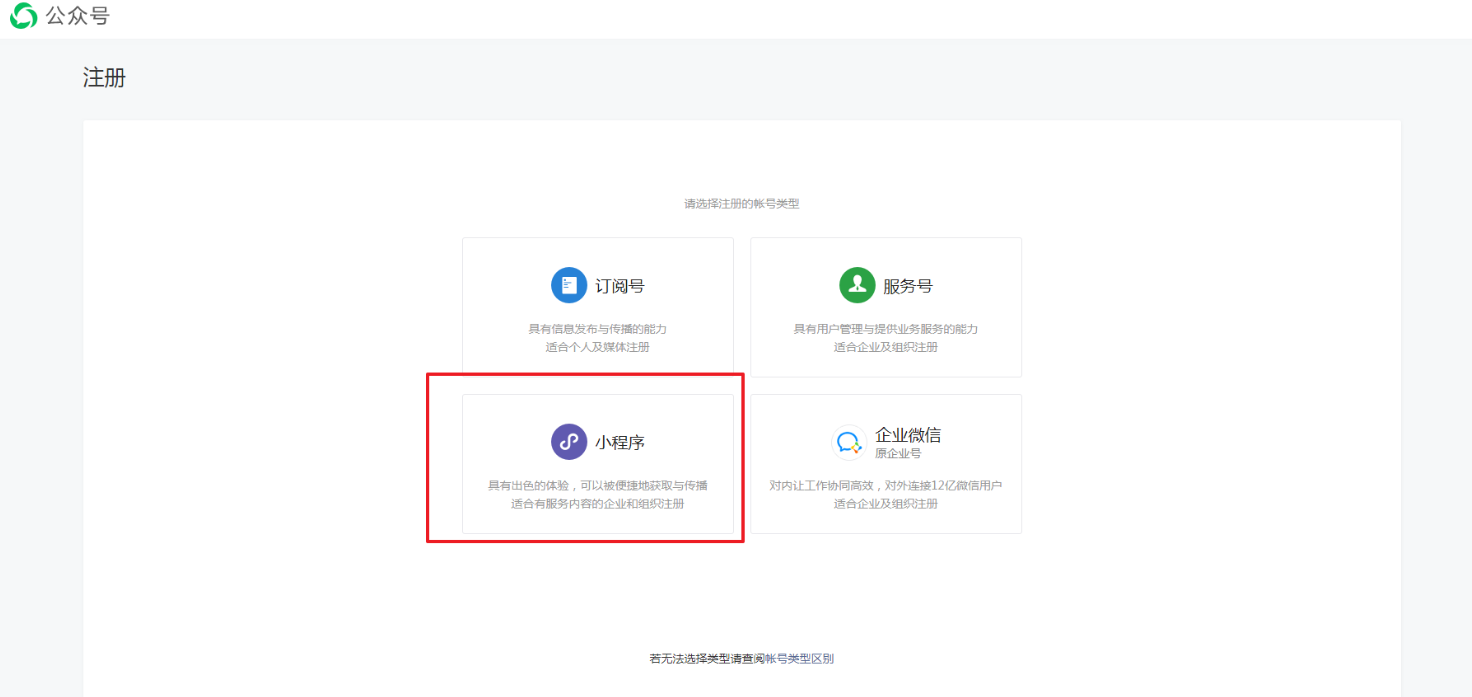
Task: Click the text 具有出色的体验，可以被便捷地获取与传播
Action: (598, 485)
